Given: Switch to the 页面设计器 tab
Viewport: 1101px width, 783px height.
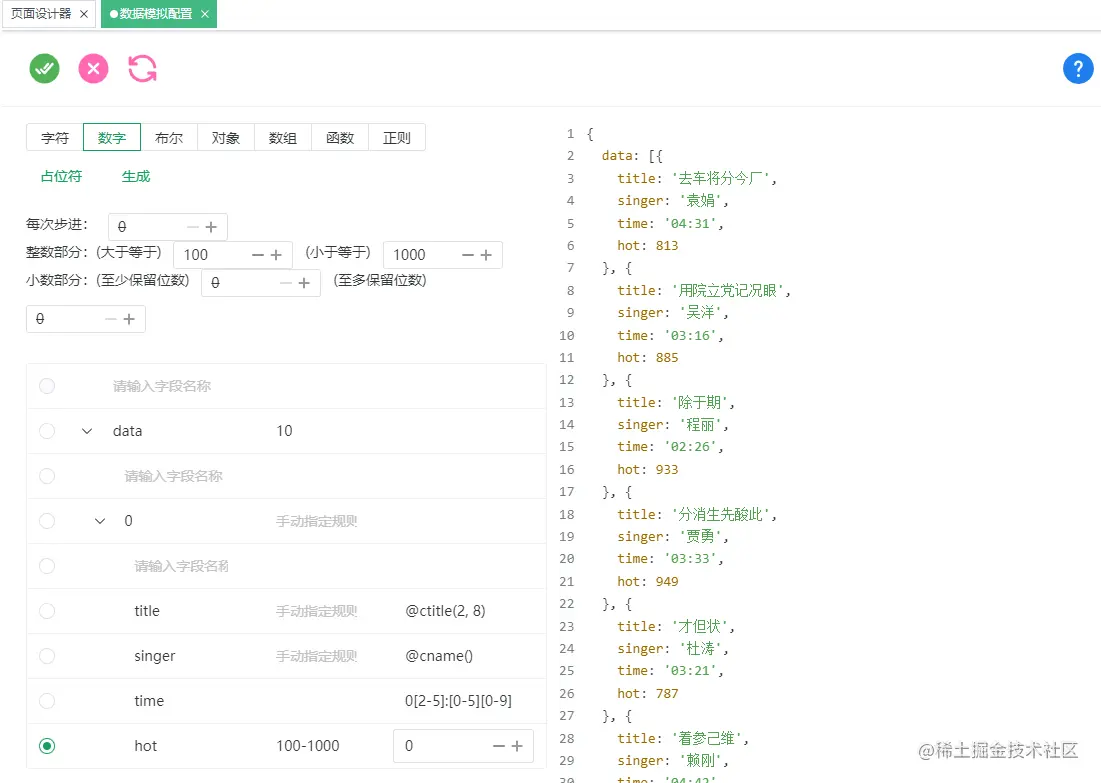Looking at the screenshot, I should coord(41,14).
